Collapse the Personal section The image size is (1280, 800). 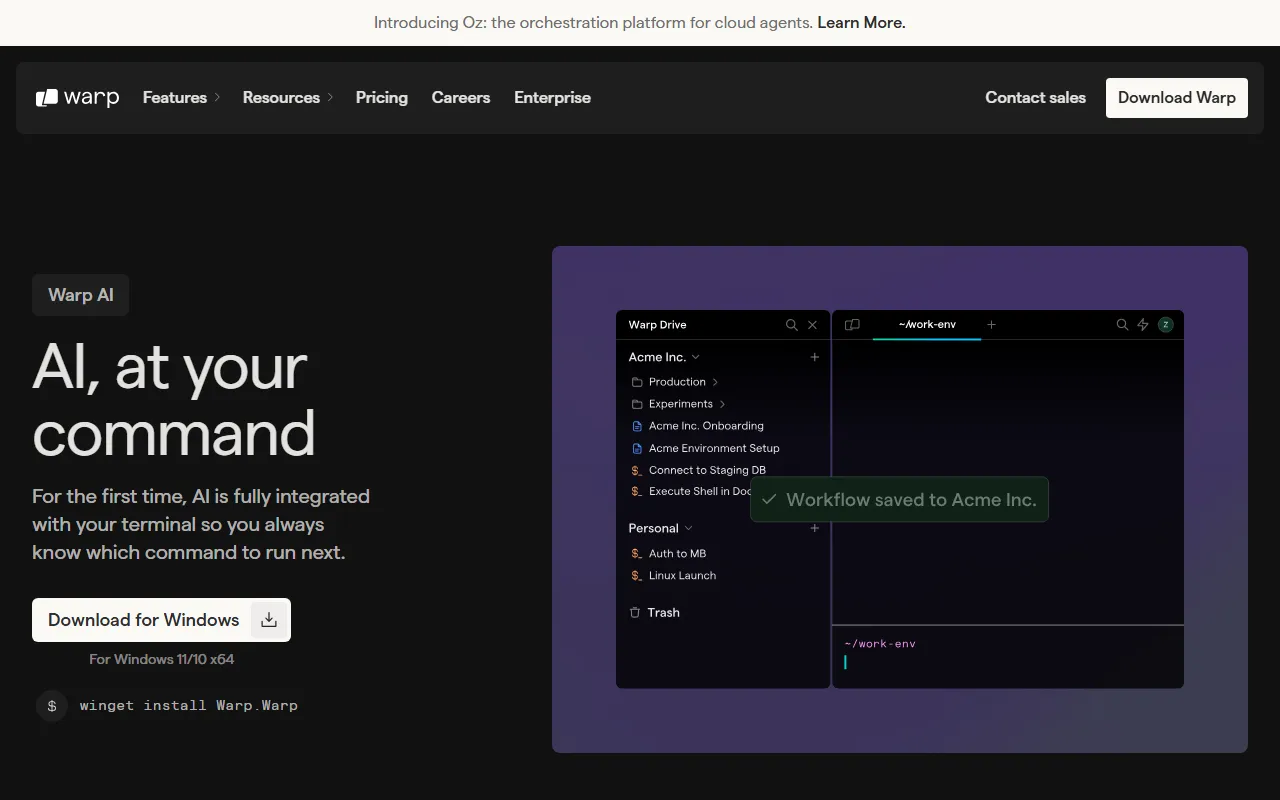click(688, 528)
